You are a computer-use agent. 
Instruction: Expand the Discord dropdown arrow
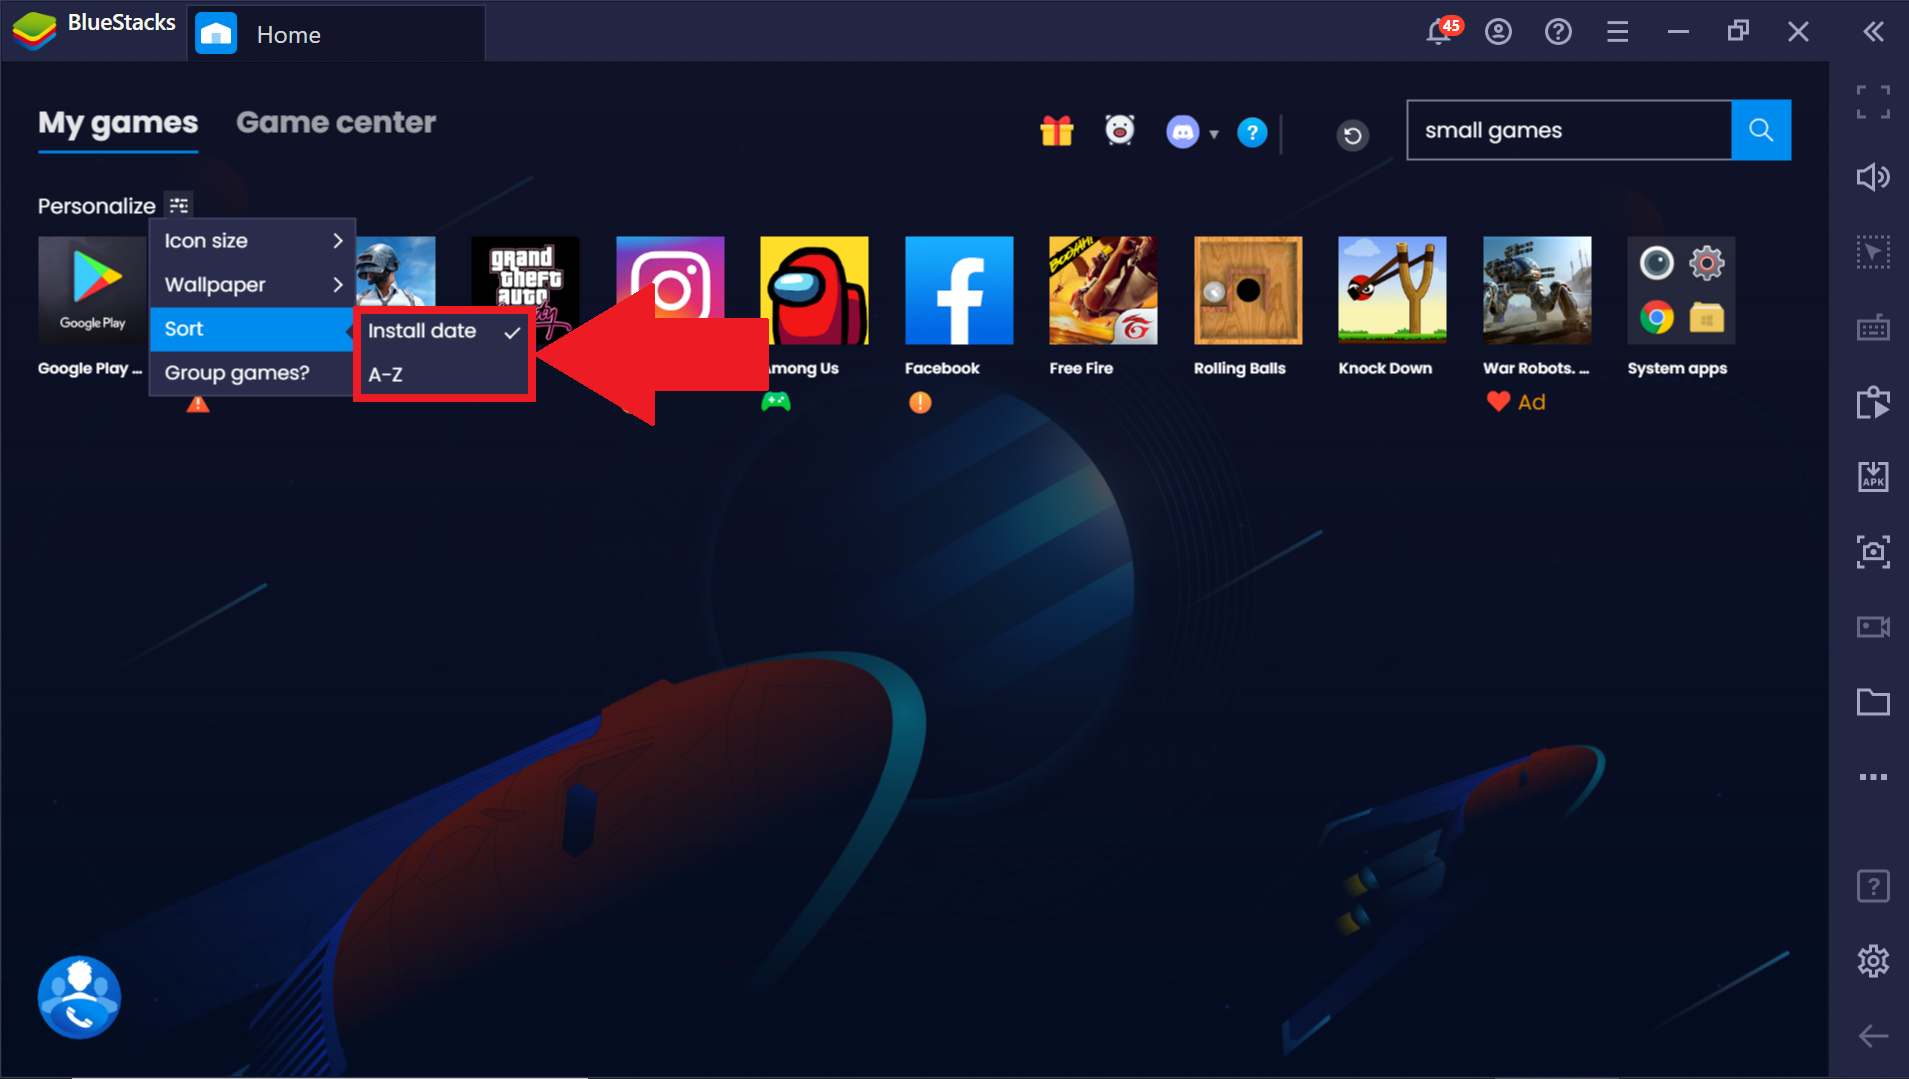coord(1214,134)
